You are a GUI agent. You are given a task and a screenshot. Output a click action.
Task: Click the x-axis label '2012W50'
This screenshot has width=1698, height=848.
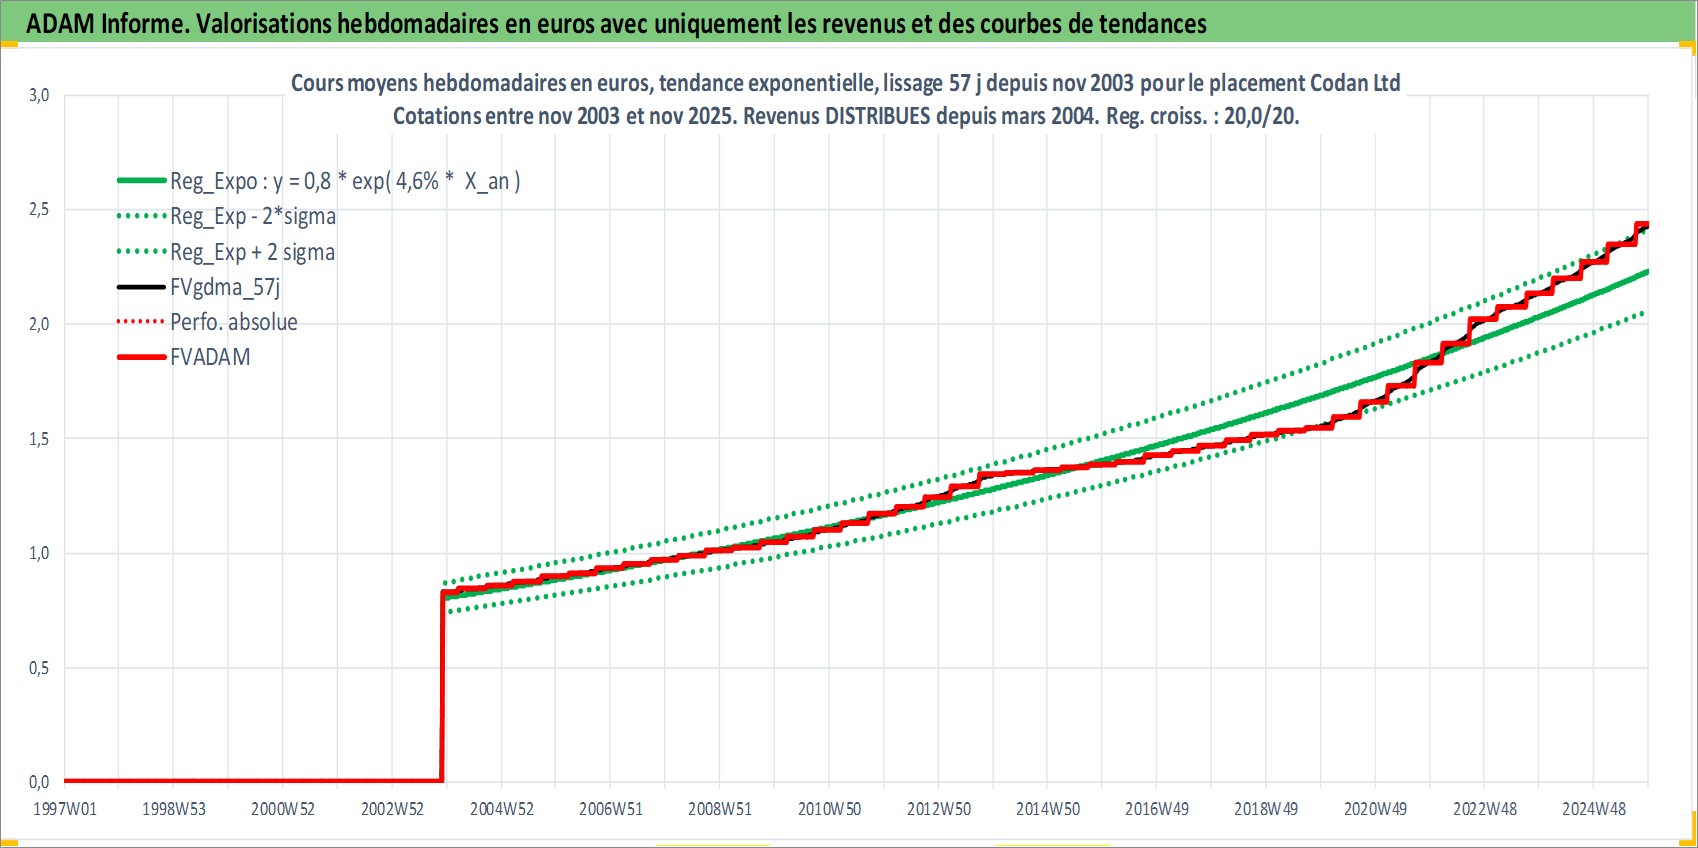(939, 809)
